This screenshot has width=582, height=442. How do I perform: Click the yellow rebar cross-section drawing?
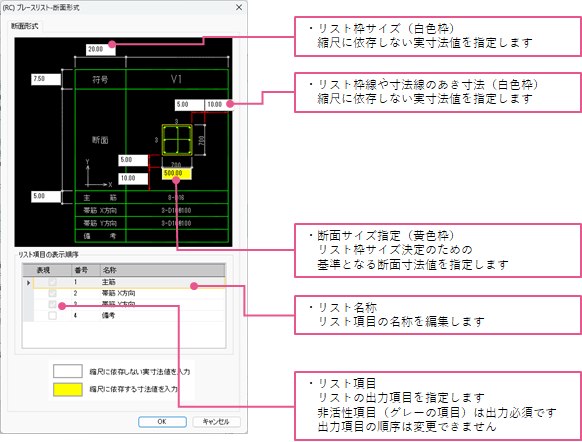point(177,140)
